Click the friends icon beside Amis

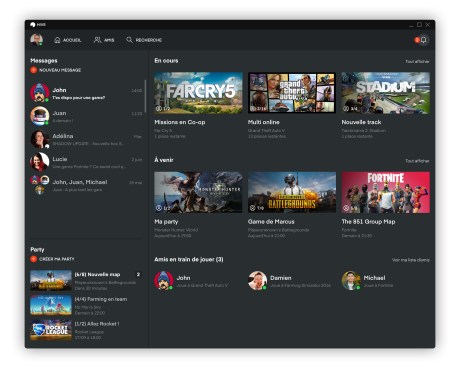pos(97,40)
